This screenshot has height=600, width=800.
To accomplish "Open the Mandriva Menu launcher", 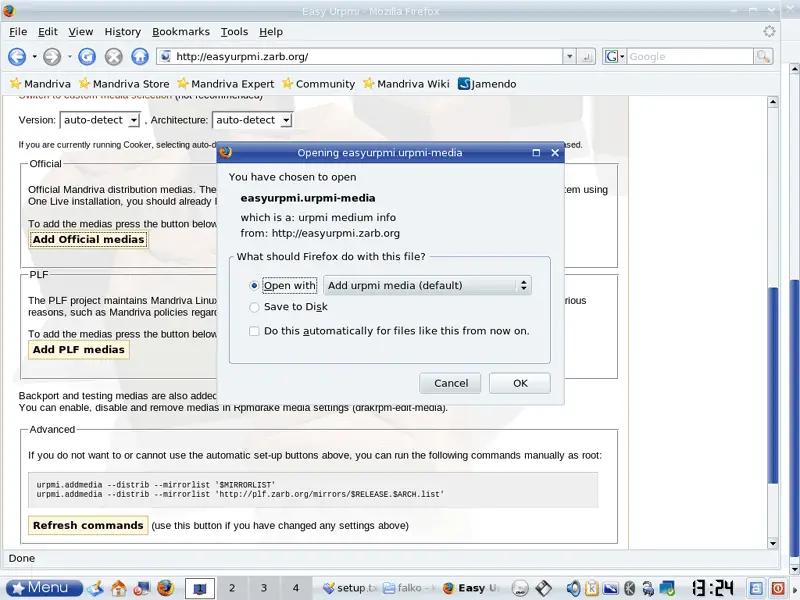I will pos(44,588).
